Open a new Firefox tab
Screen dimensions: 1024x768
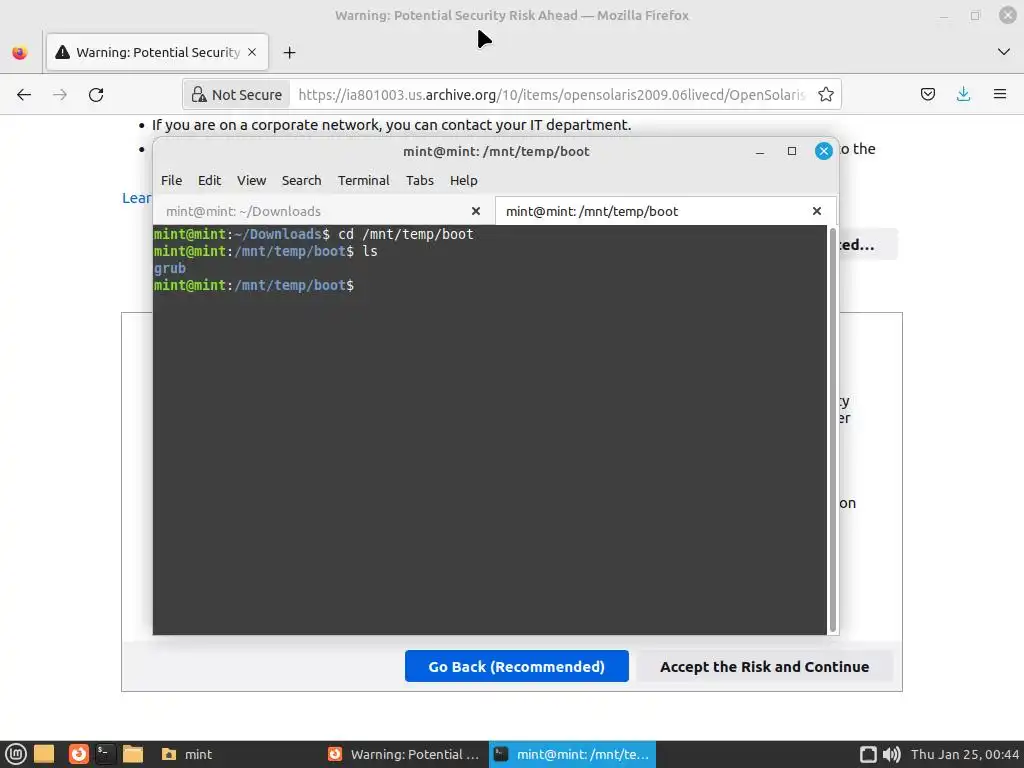click(289, 52)
